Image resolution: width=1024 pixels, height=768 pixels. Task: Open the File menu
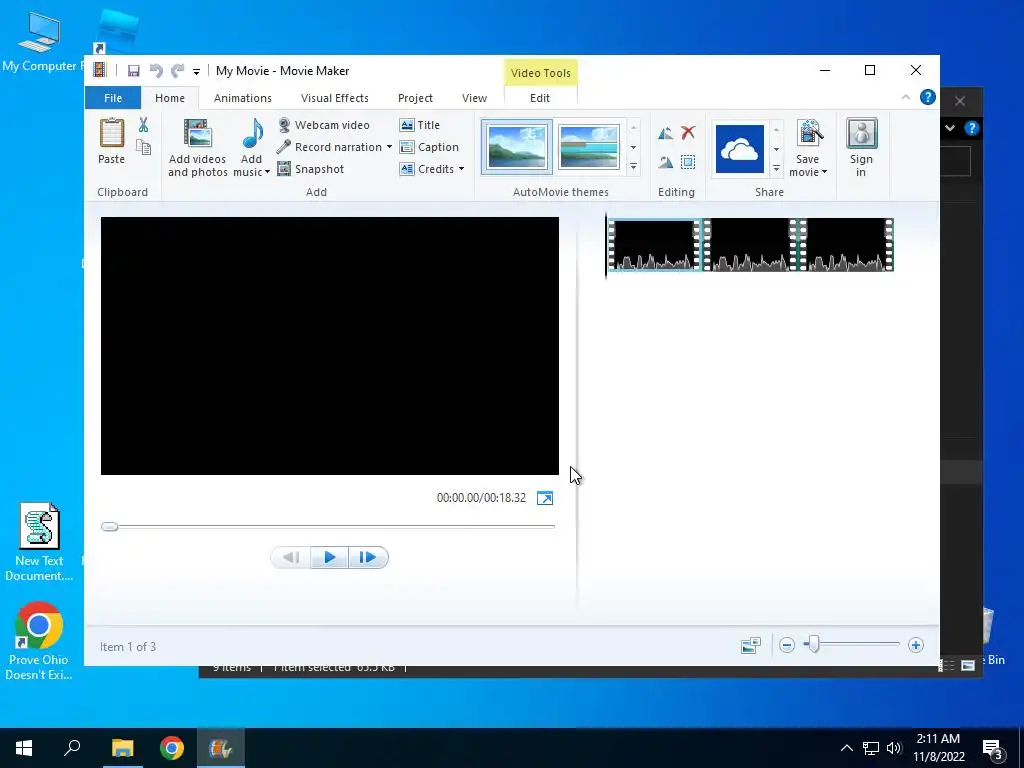click(113, 98)
